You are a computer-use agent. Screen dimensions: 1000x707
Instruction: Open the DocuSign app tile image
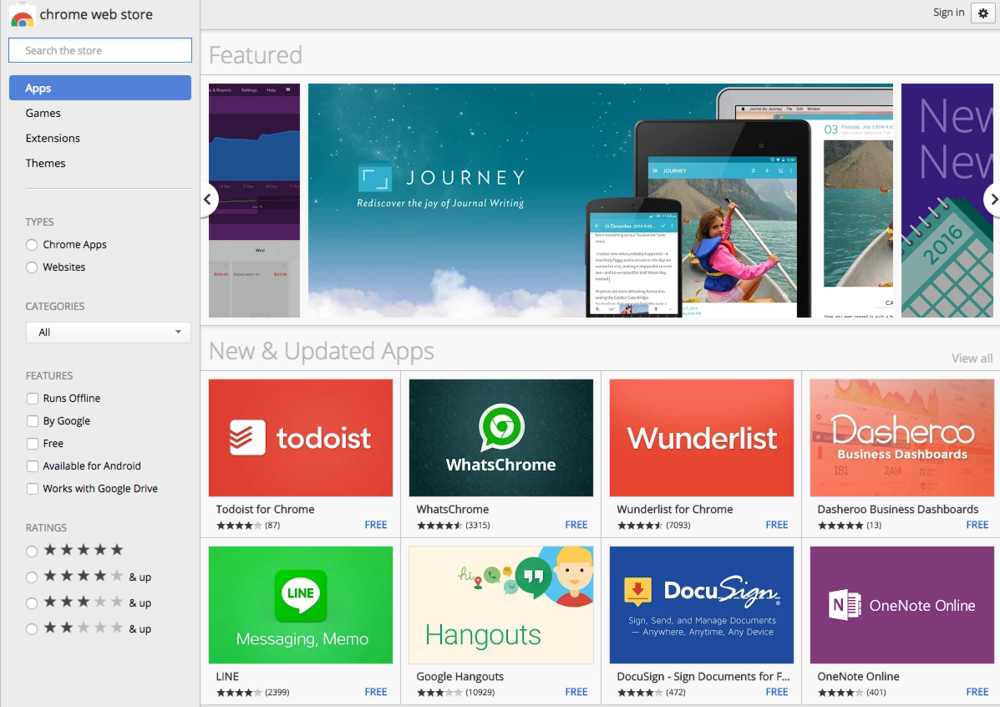pyautogui.click(x=702, y=605)
